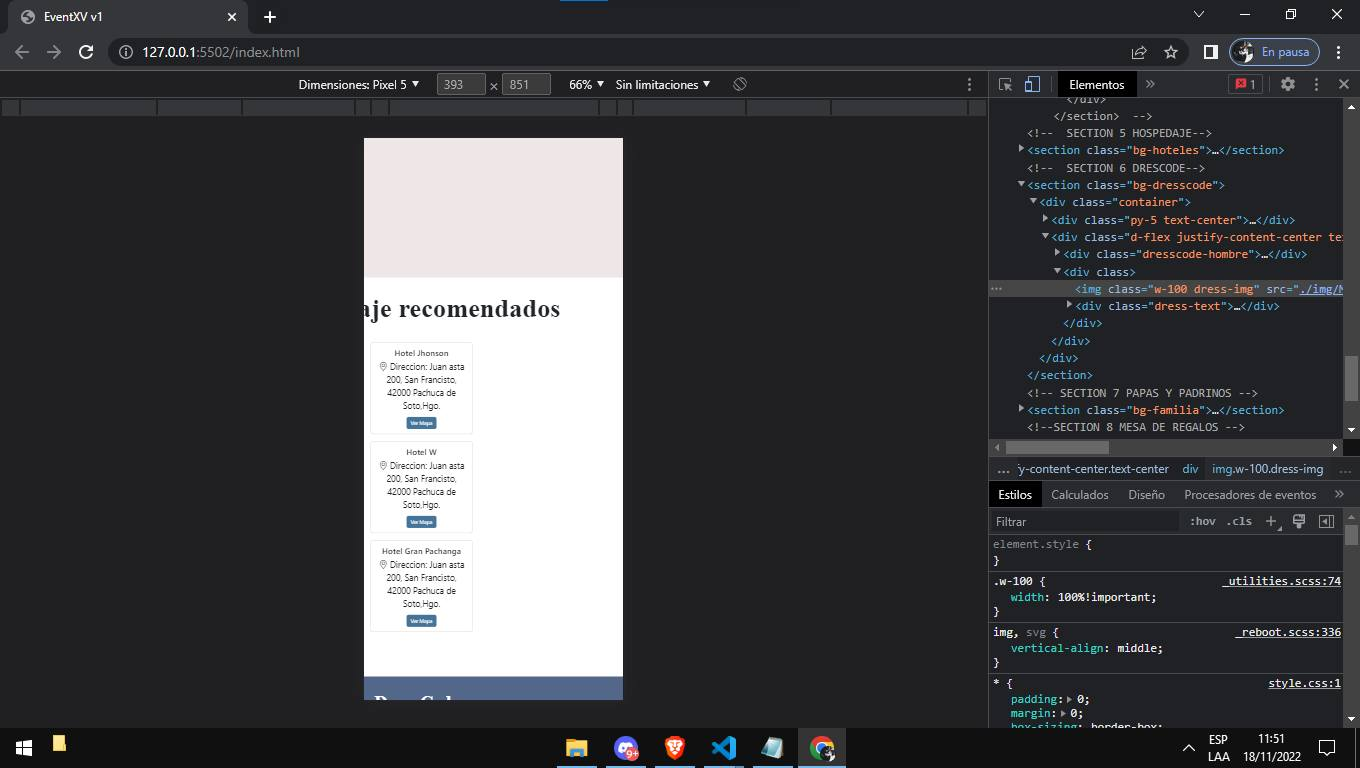Click the En pausa profile button
1360x768 pixels.
tap(1274, 52)
